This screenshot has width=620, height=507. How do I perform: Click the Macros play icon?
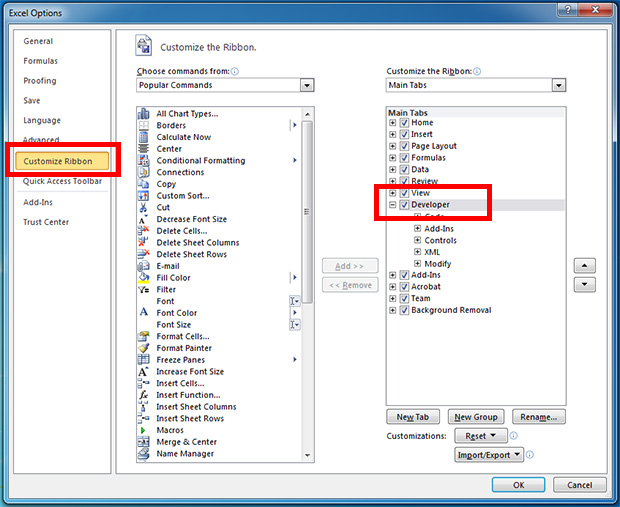pos(143,430)
